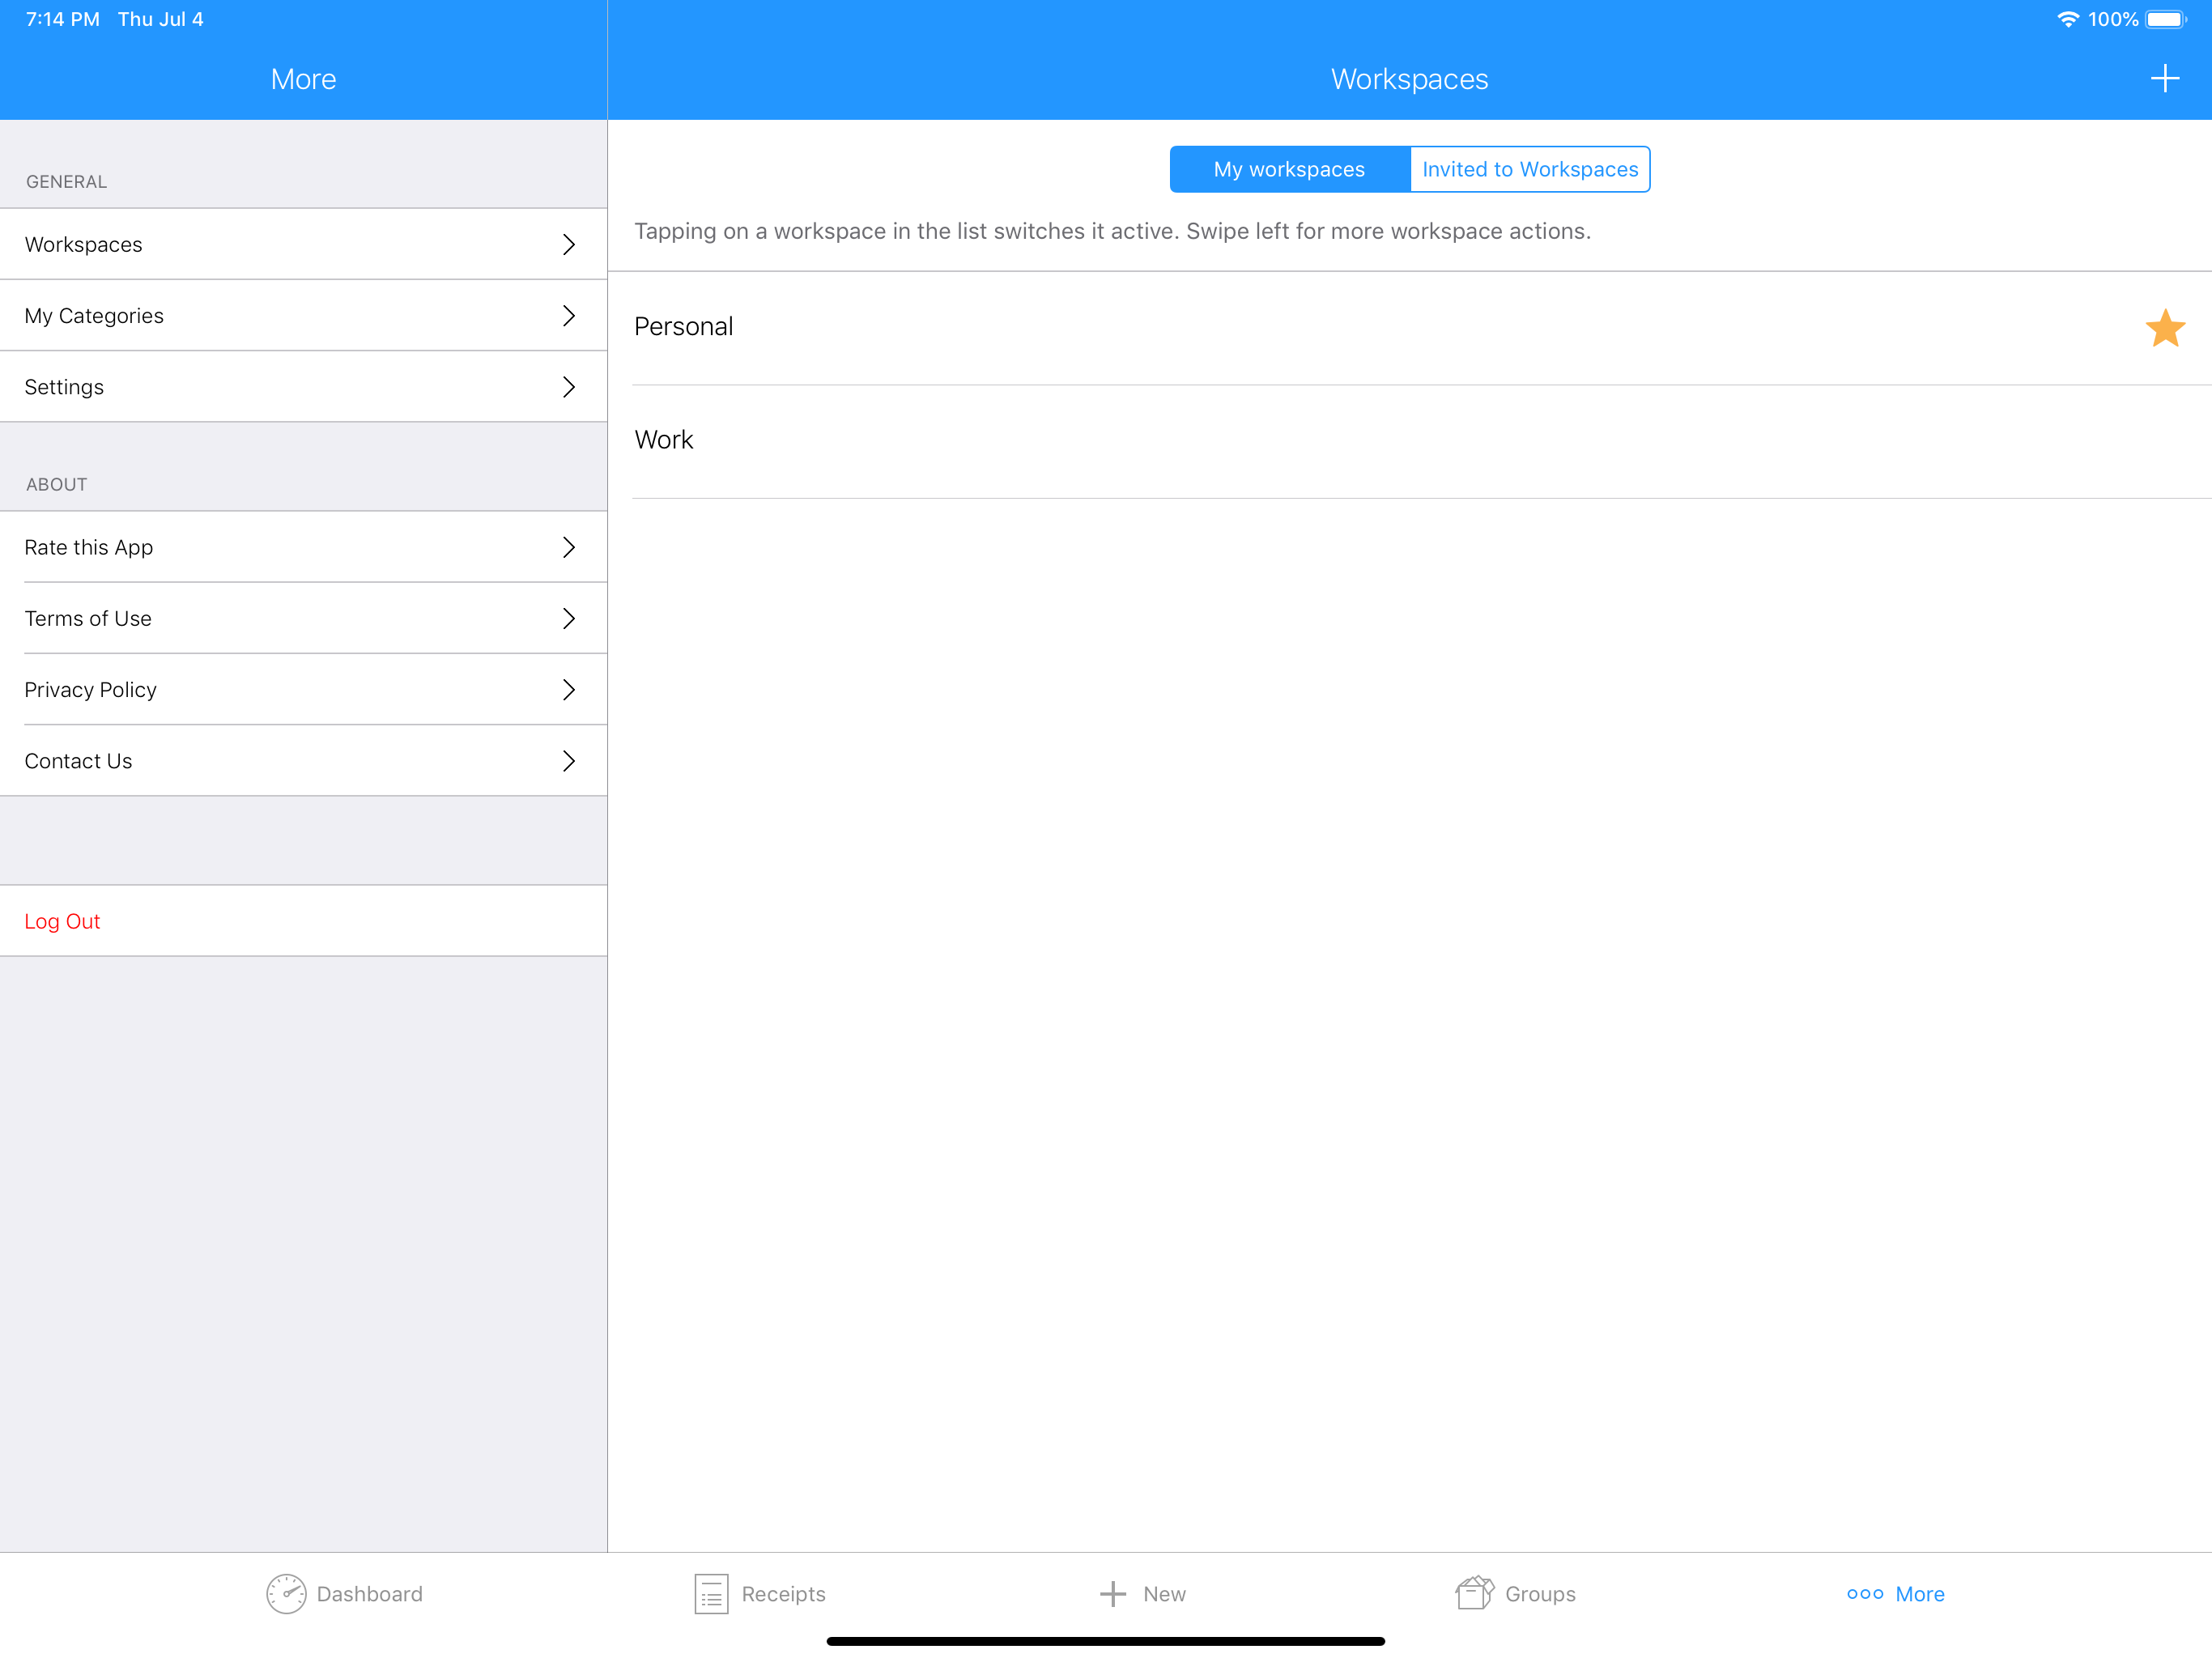Tap the battery indicator in status bar
The height and width of the screenshot is (1658, 2212).
(2165, 19)
